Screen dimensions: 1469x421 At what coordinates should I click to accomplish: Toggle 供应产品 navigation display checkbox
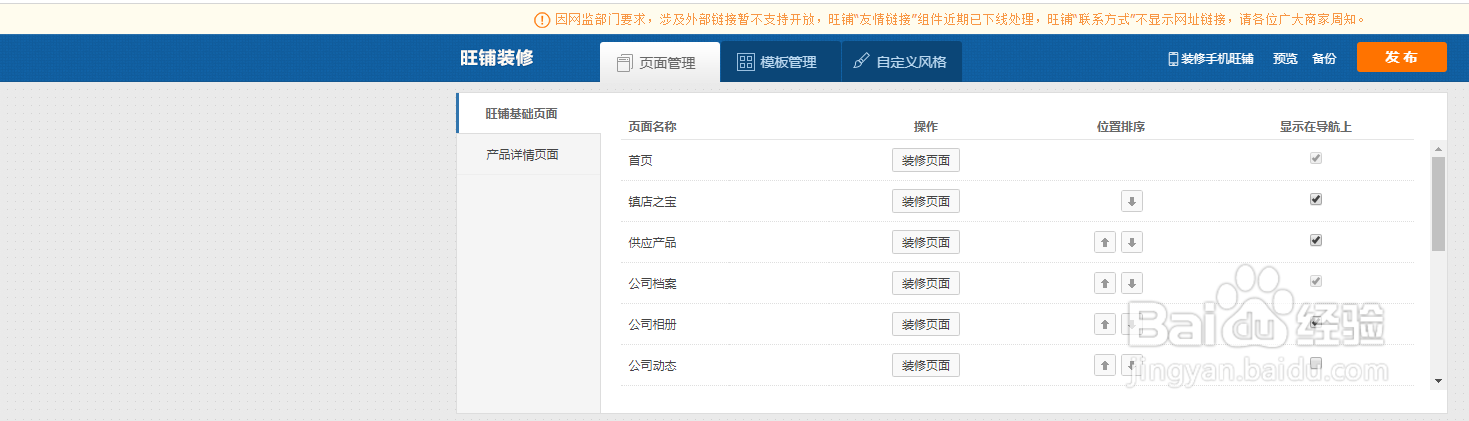point(1316,240)
